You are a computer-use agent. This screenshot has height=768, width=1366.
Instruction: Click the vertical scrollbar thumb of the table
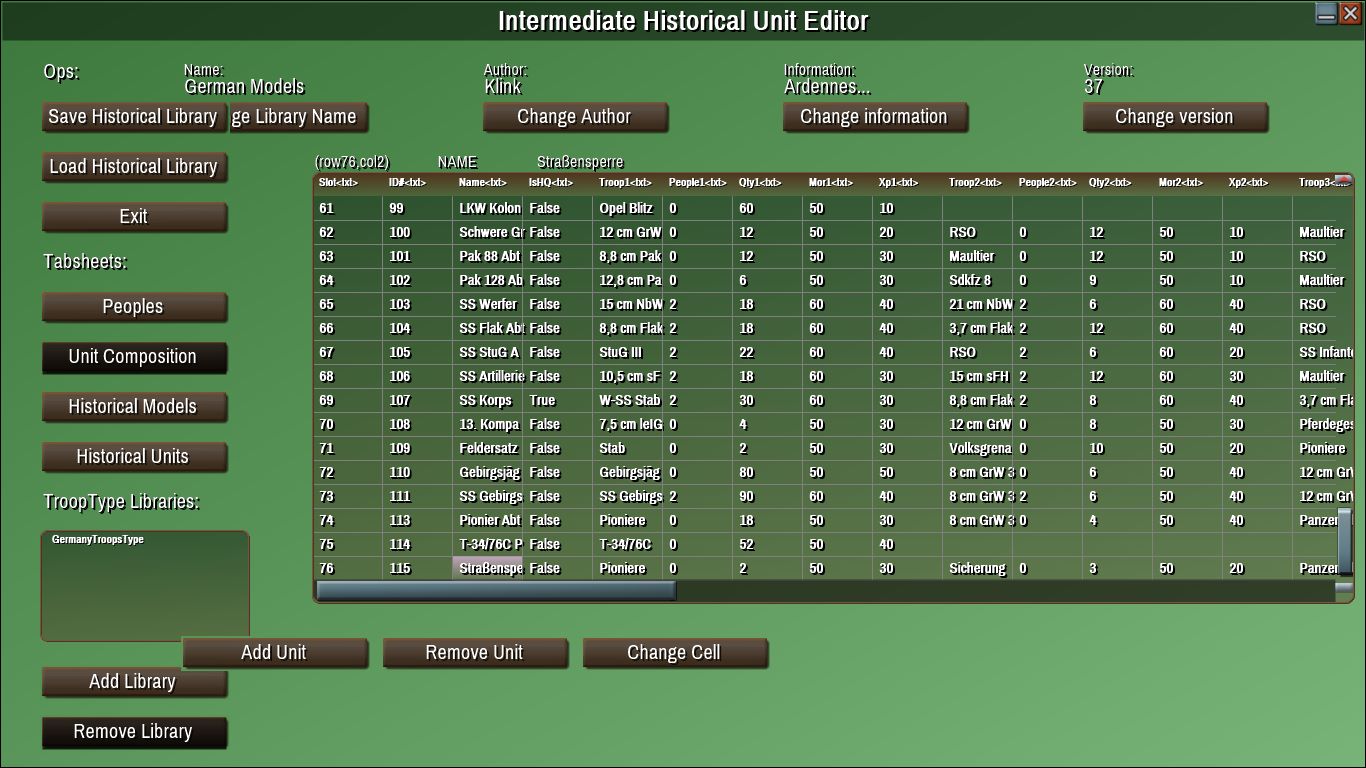pyautogui.click(x=1344, y=540)
